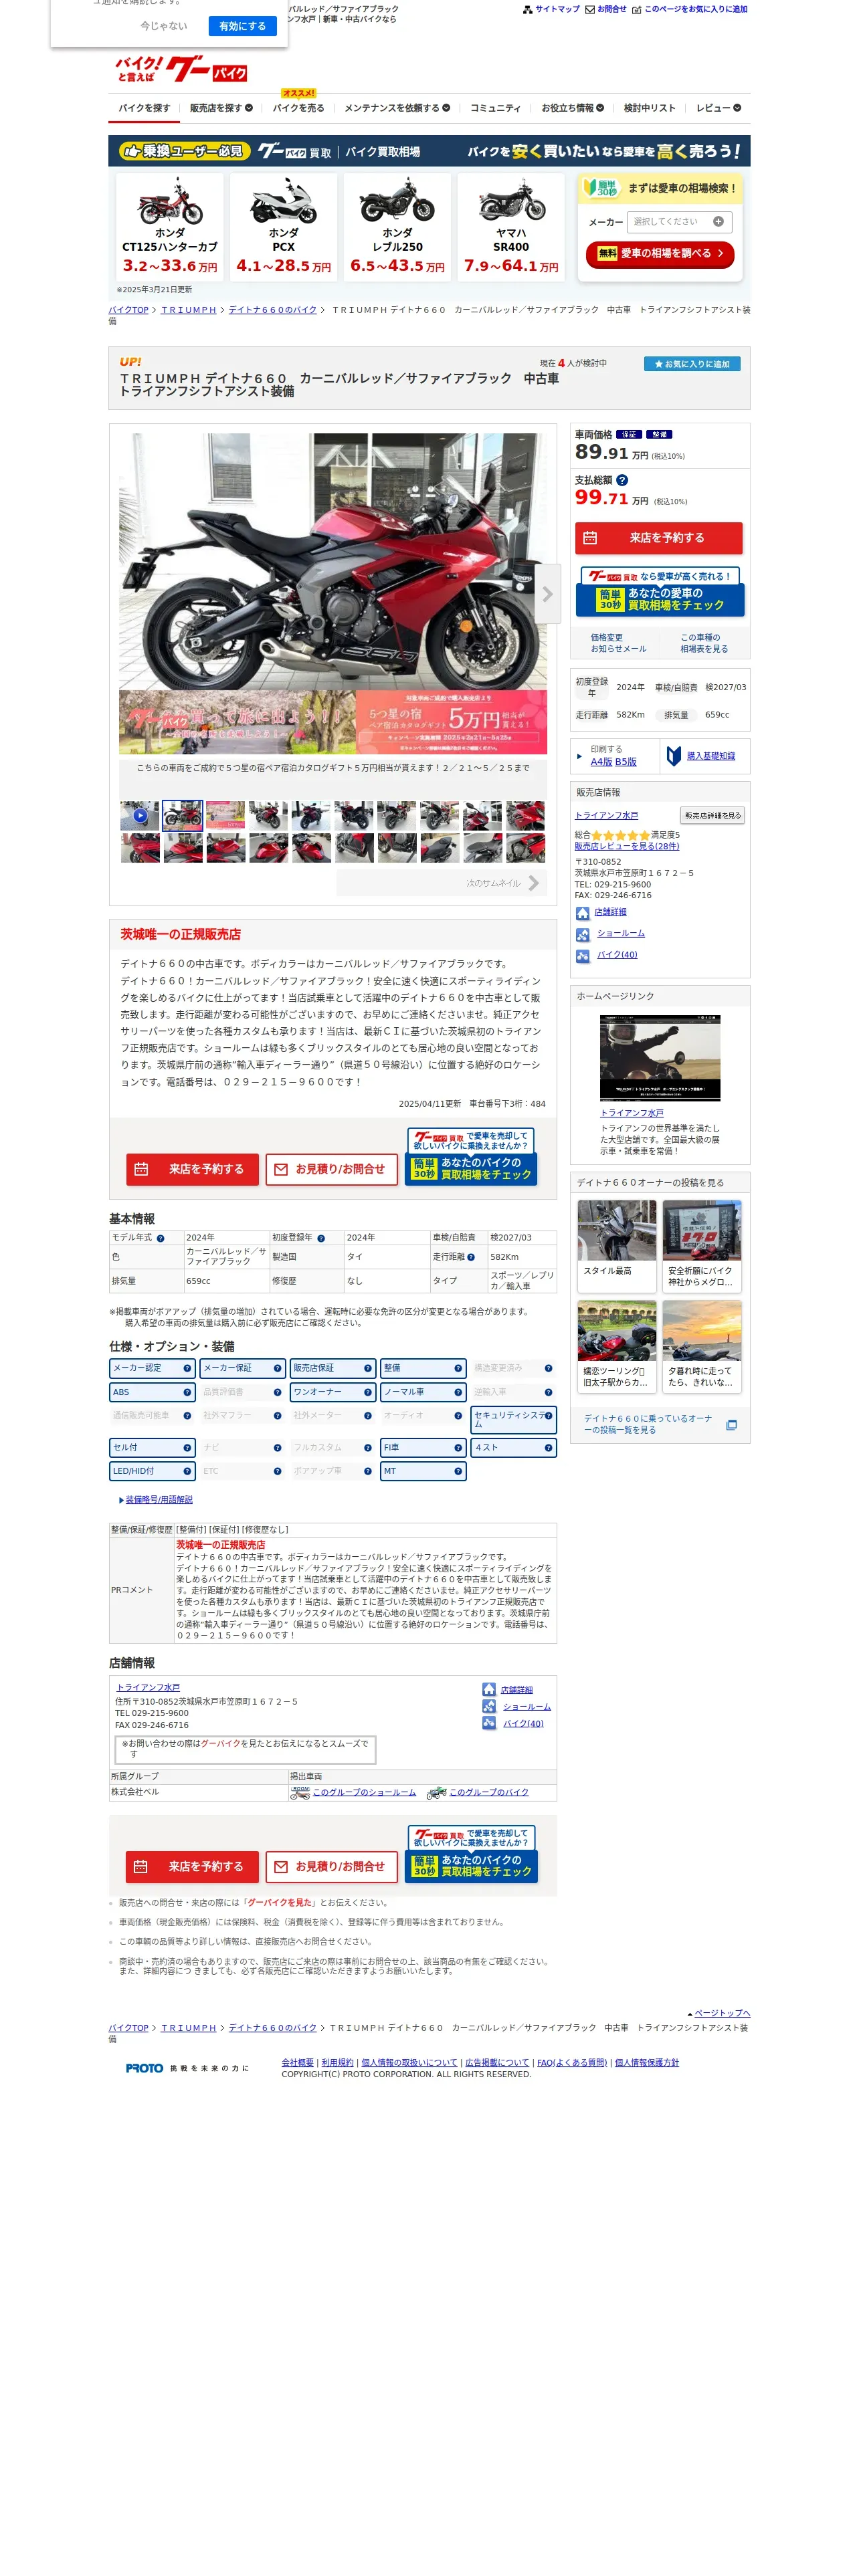
Task: Click the 車台番号下3桁：484 text
Action: (507, 1104)
